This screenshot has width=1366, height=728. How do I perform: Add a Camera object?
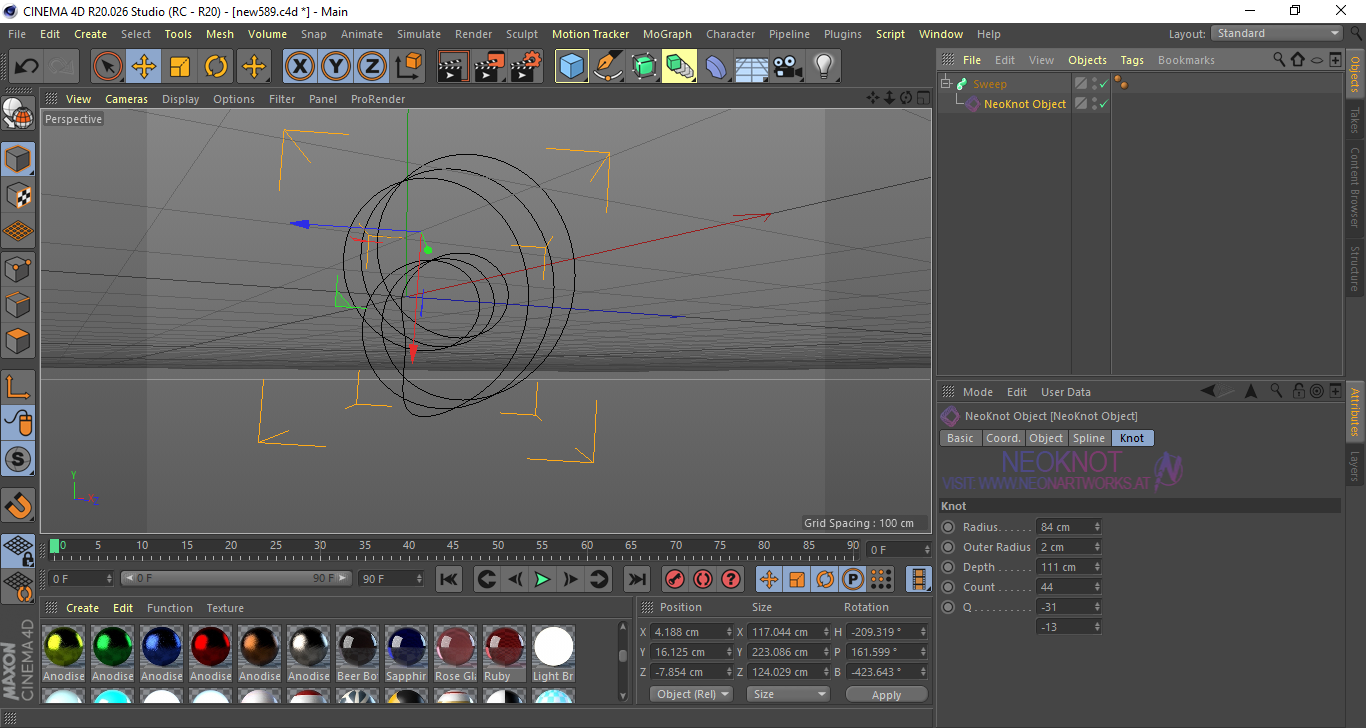[788, 67]
